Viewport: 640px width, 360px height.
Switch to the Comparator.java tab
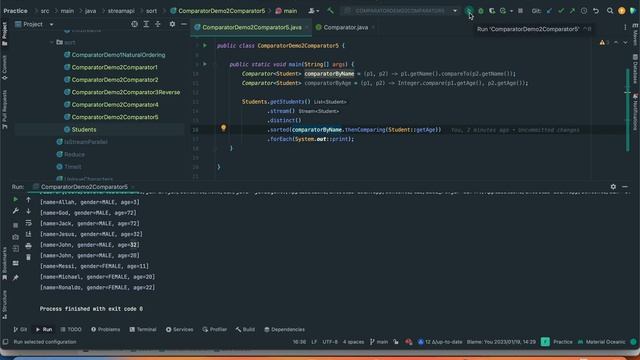[345, 27]
